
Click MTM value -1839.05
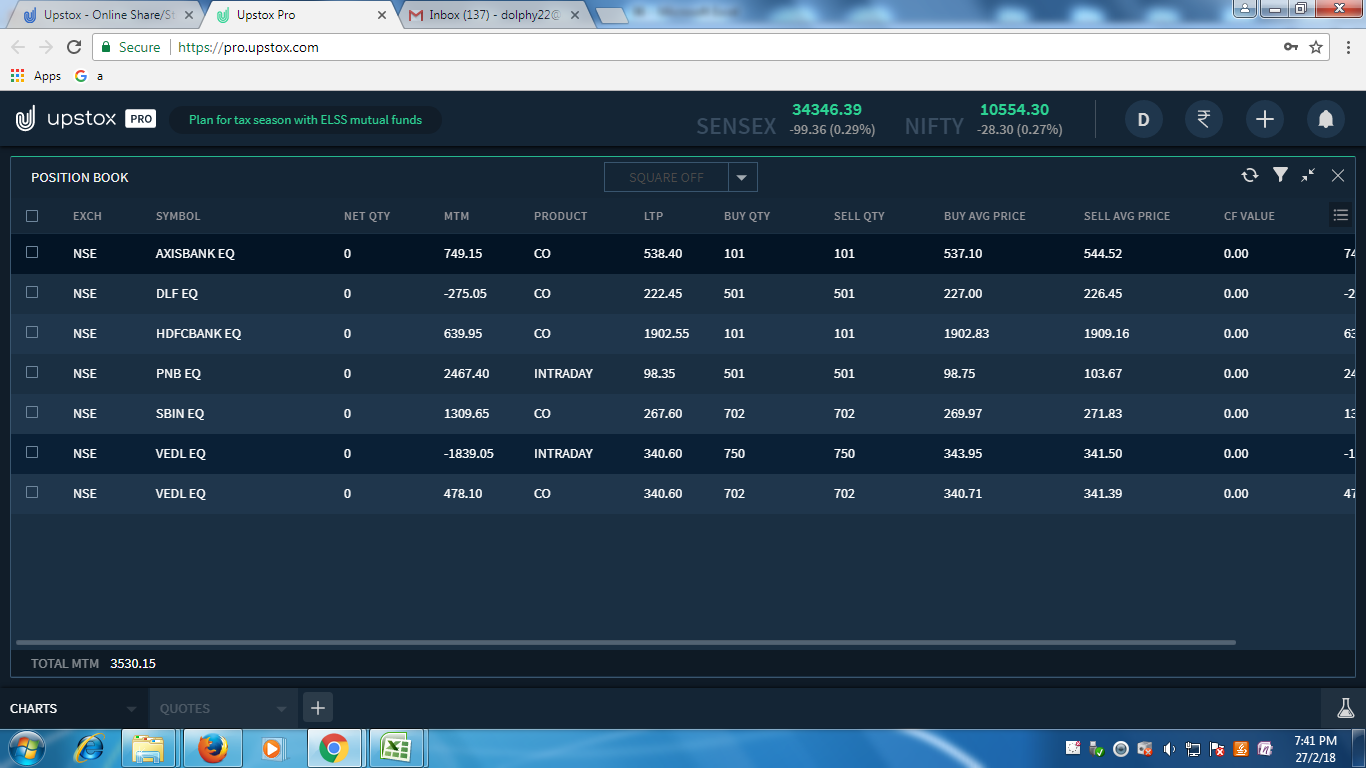click(x=469, y=453)
